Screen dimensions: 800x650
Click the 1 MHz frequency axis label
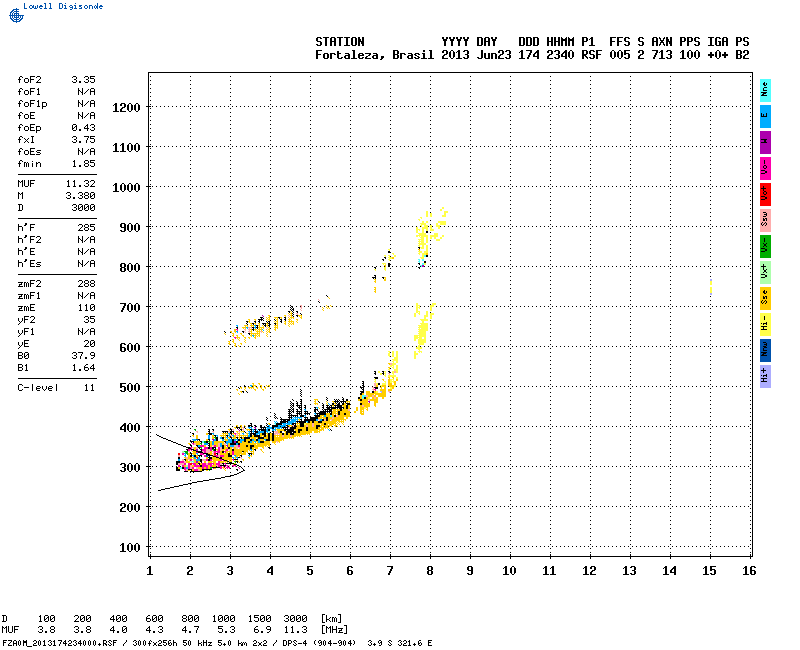149,571
